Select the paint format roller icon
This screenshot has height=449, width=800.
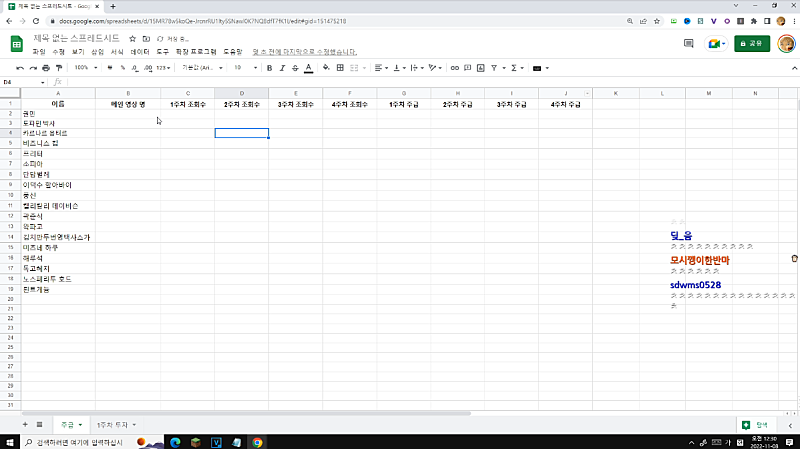point(59,68)
